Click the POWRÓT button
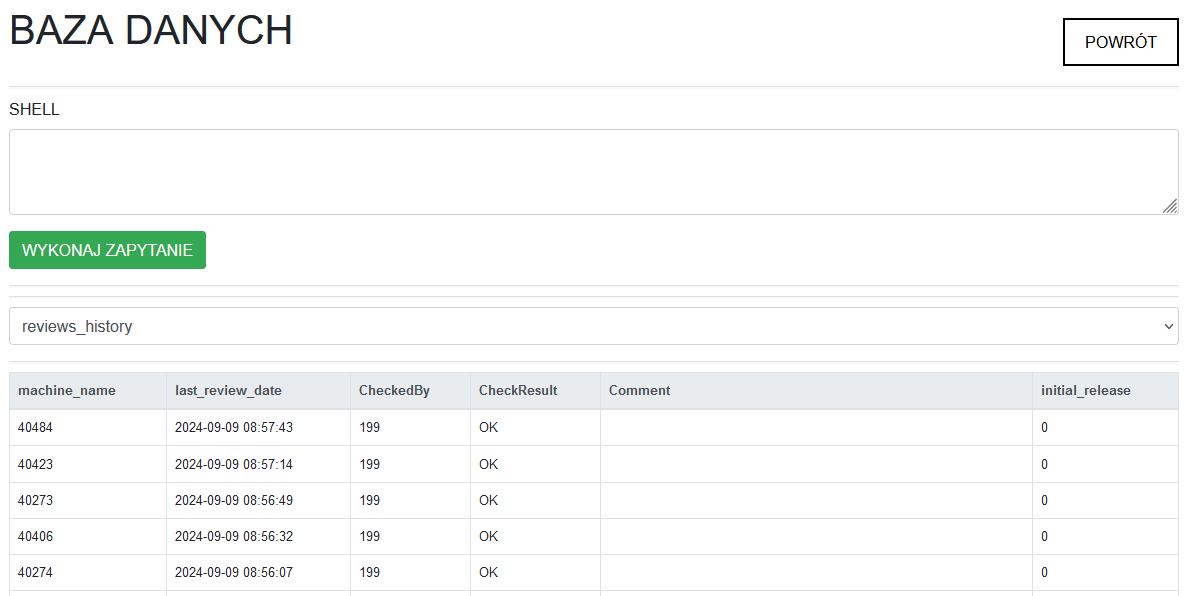The image size is (1187, 596). (x=1120, y=42)
